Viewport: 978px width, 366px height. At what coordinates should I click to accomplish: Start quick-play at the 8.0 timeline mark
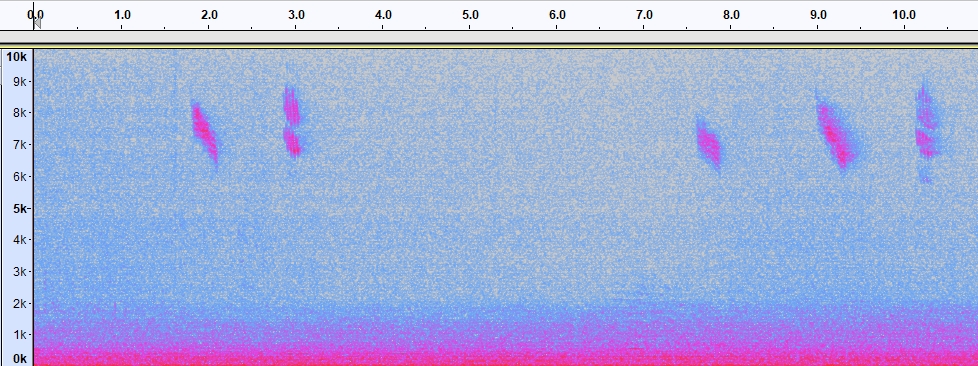tap(731, 14)
